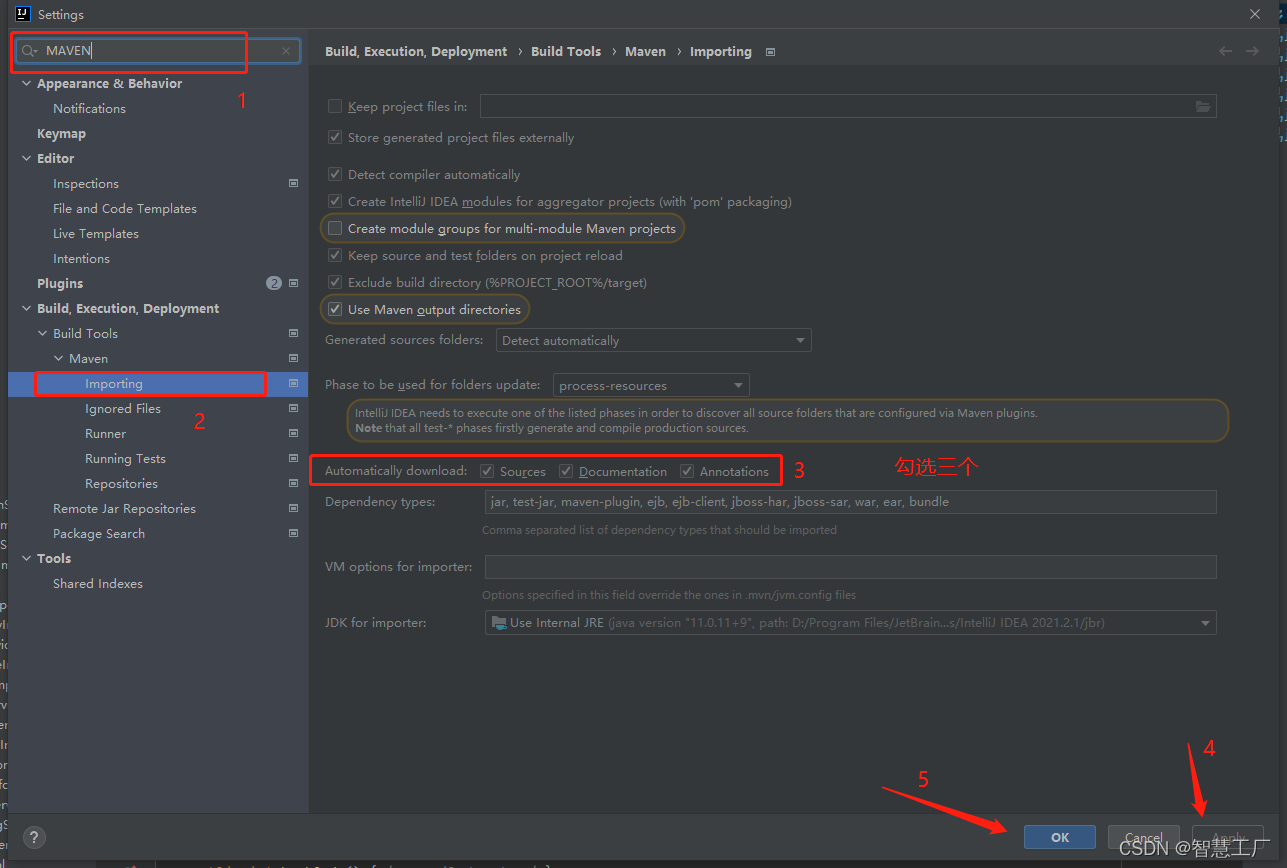This screenshot has width=1287, height=868.
Task: Clear the MAVEN search text with X icon
Action: pyautogui.click(x=285, y=50)
